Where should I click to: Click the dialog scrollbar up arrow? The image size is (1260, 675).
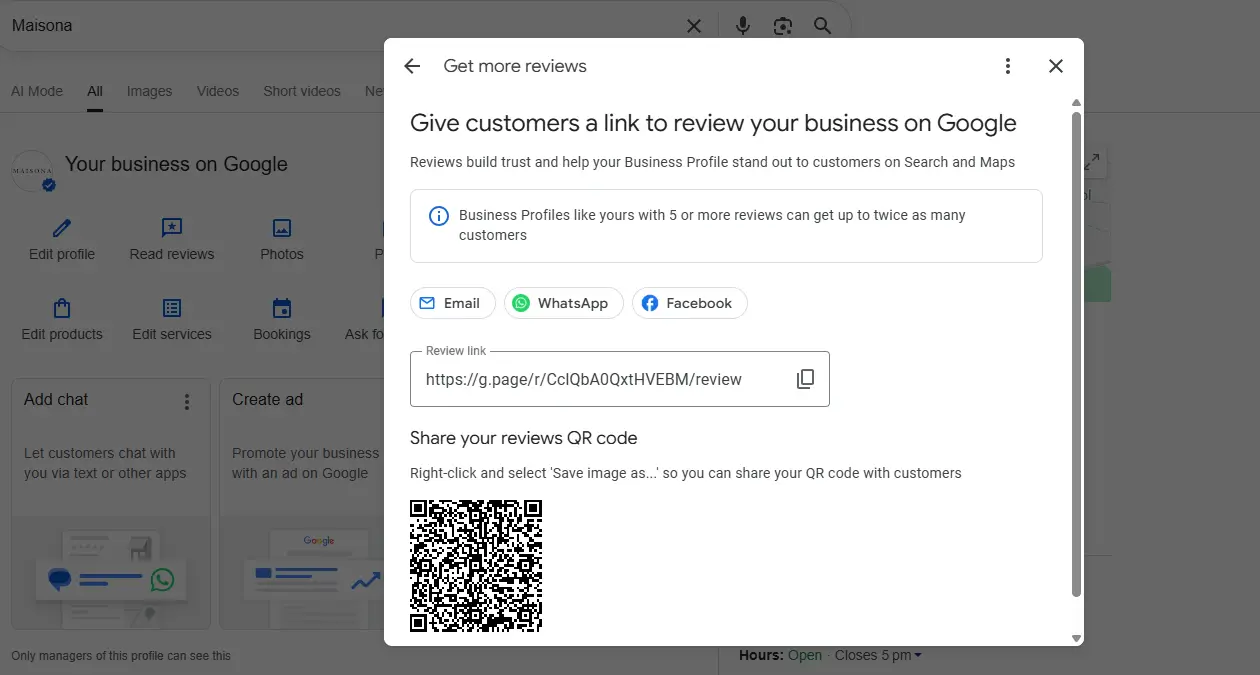coord(1077,102)
